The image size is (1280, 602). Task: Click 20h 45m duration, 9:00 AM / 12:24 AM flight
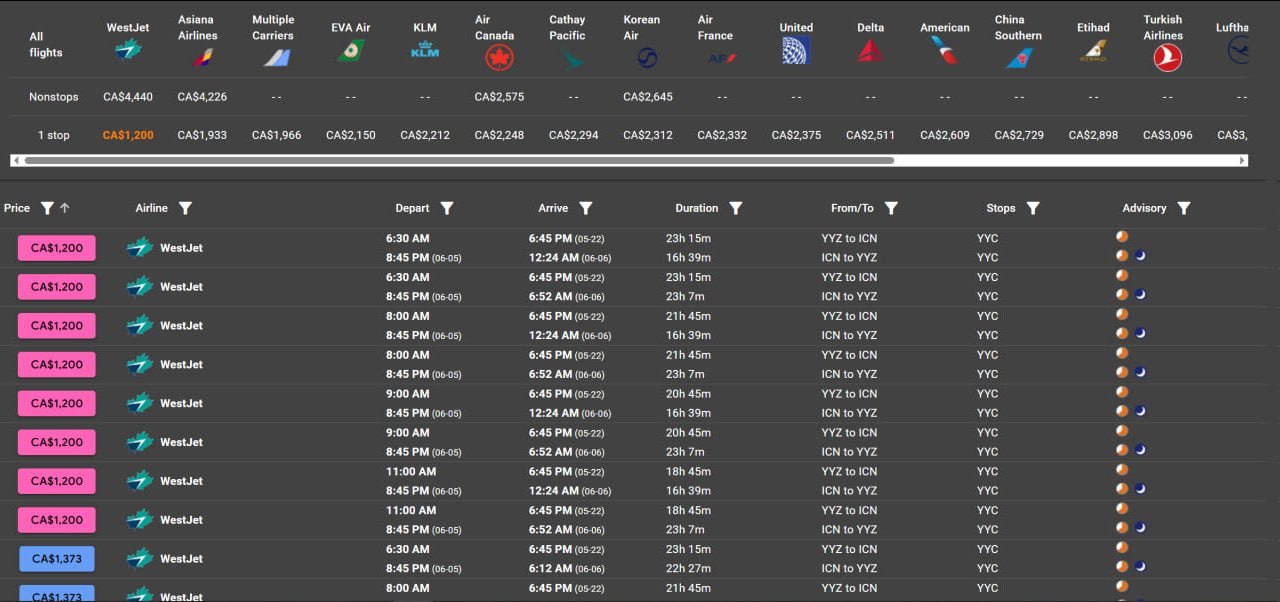688,394
